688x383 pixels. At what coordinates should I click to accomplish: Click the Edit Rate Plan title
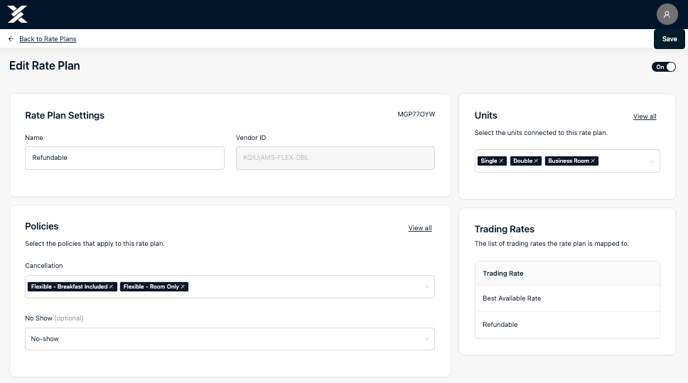pos(44,66)
